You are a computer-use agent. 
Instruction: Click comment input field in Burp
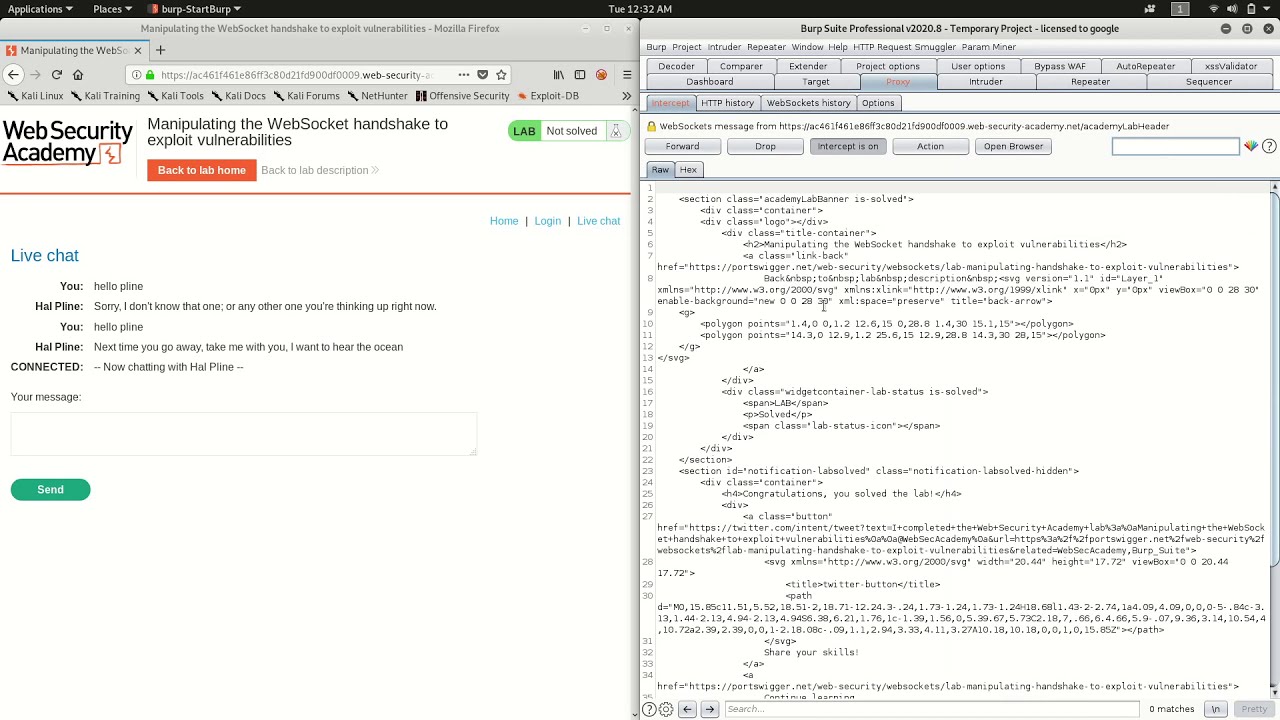tap(1176, 146)
